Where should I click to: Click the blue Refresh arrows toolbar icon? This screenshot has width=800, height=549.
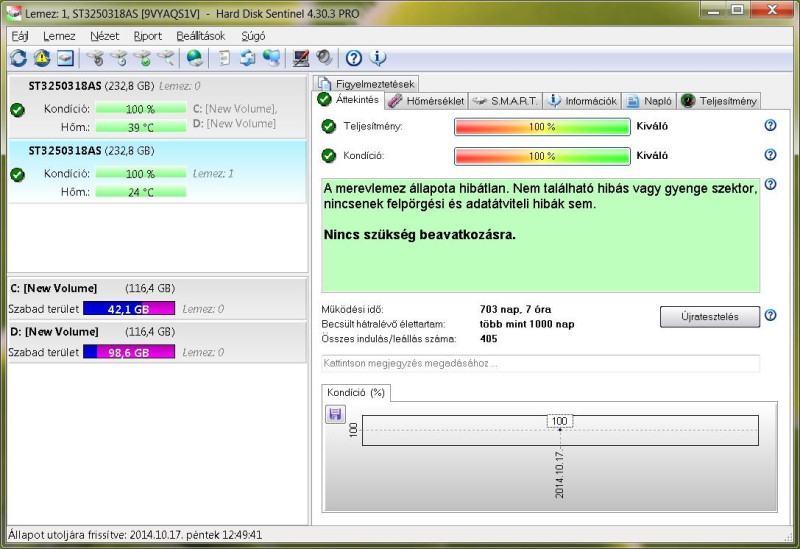[18, 58]
